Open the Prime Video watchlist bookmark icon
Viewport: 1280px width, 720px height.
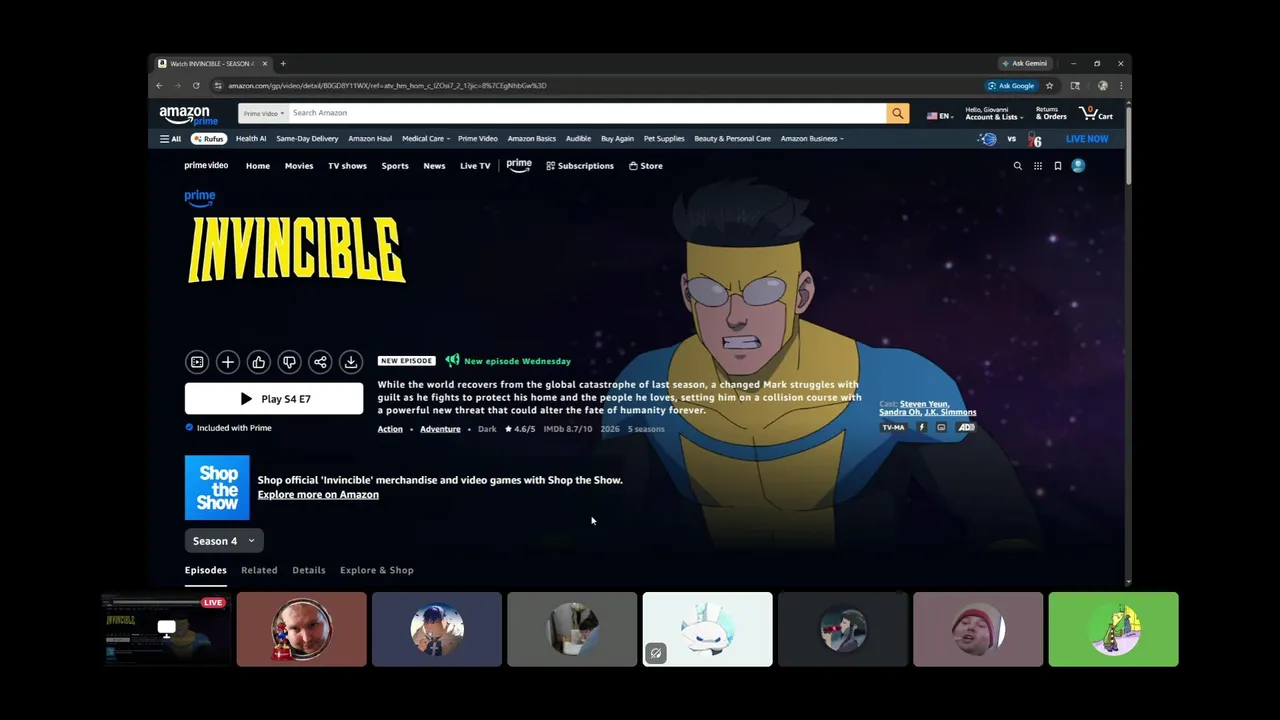click(x=1058, y=166)
